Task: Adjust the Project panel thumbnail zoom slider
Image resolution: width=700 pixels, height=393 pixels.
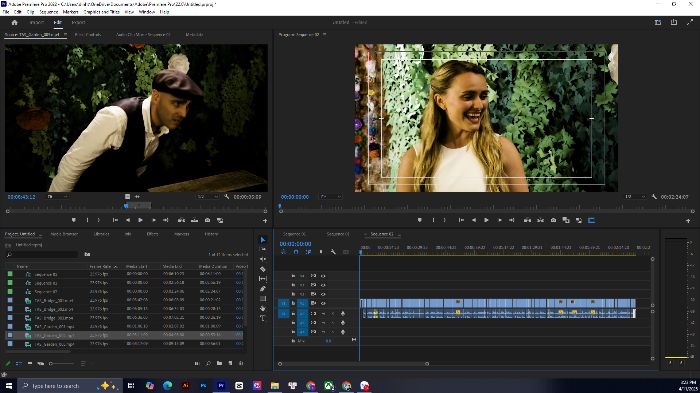Action: coord(62,364)
